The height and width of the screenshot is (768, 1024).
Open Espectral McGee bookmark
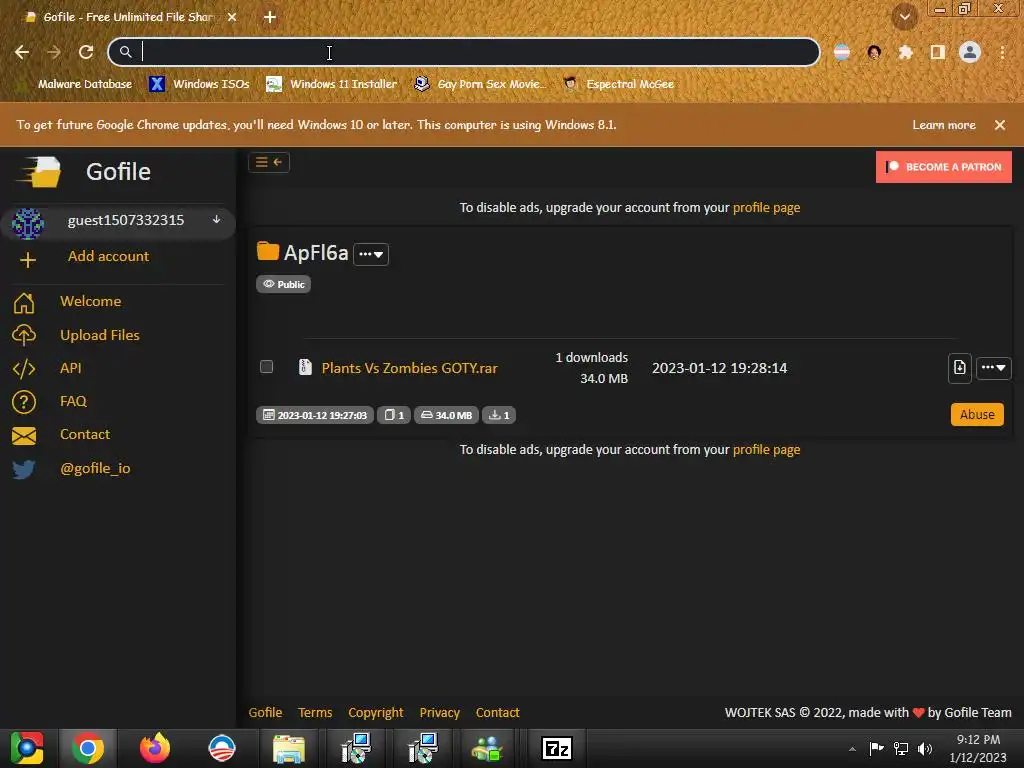(618, 84)
